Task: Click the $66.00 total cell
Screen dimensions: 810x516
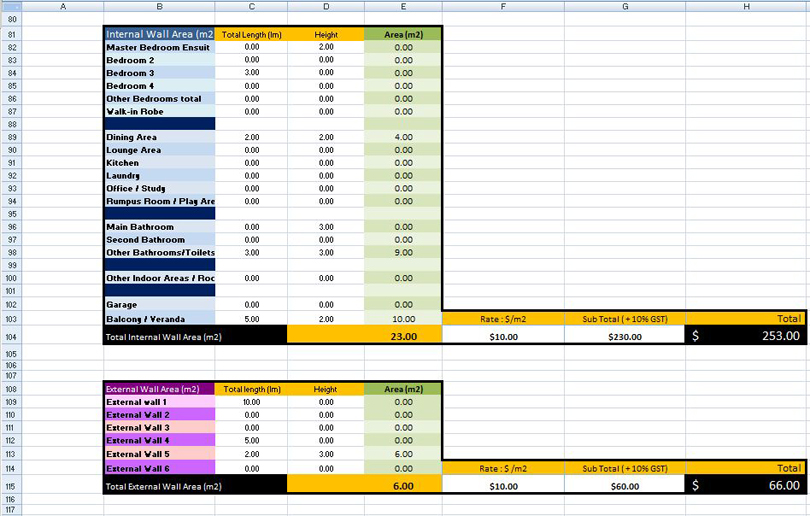Action: pyautogui.click(x=746, y=486)
